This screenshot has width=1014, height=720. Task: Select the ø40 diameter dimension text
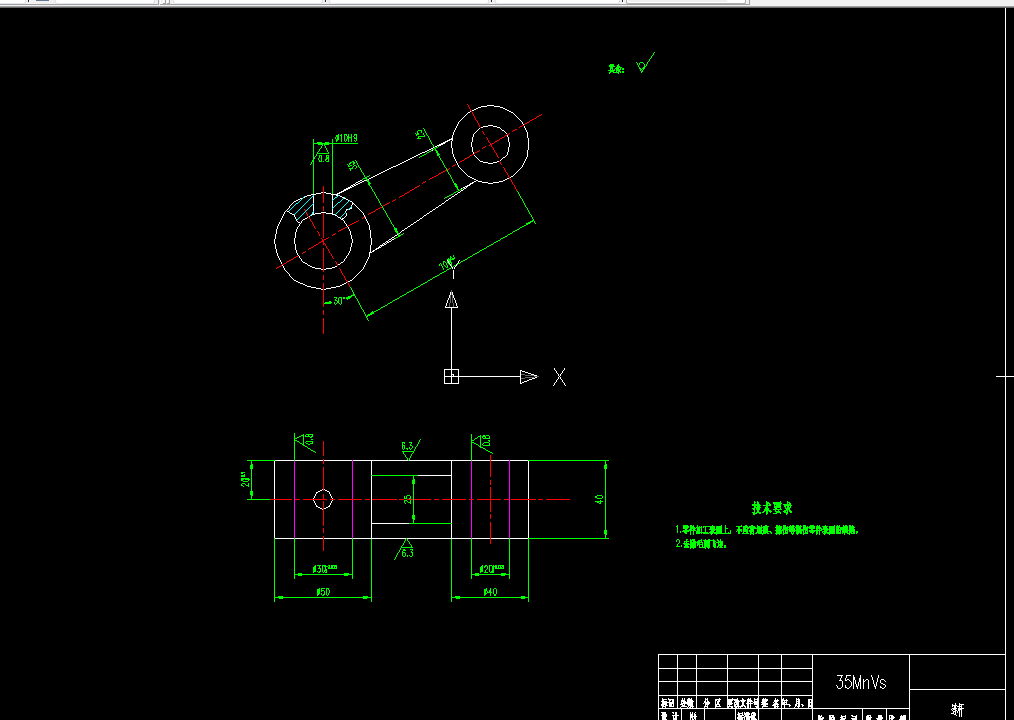pos(490,592)
